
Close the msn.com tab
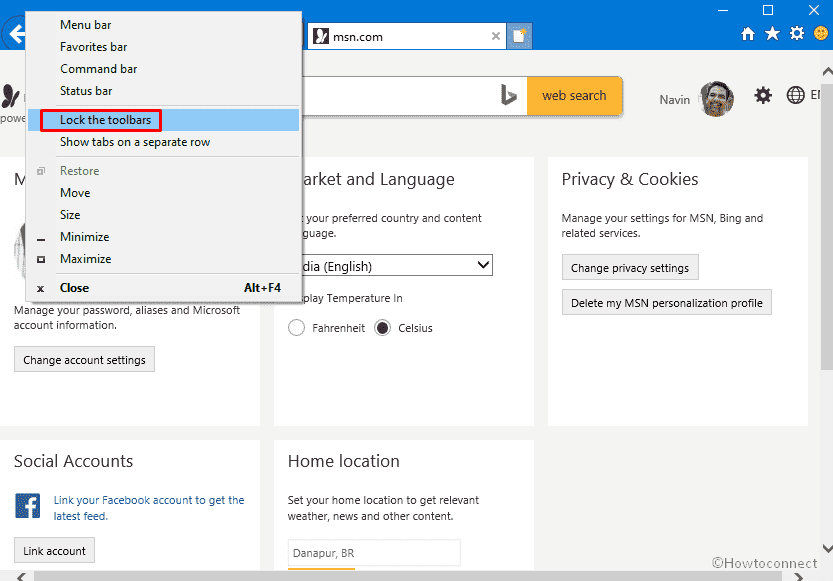click(x=496, y=36)
